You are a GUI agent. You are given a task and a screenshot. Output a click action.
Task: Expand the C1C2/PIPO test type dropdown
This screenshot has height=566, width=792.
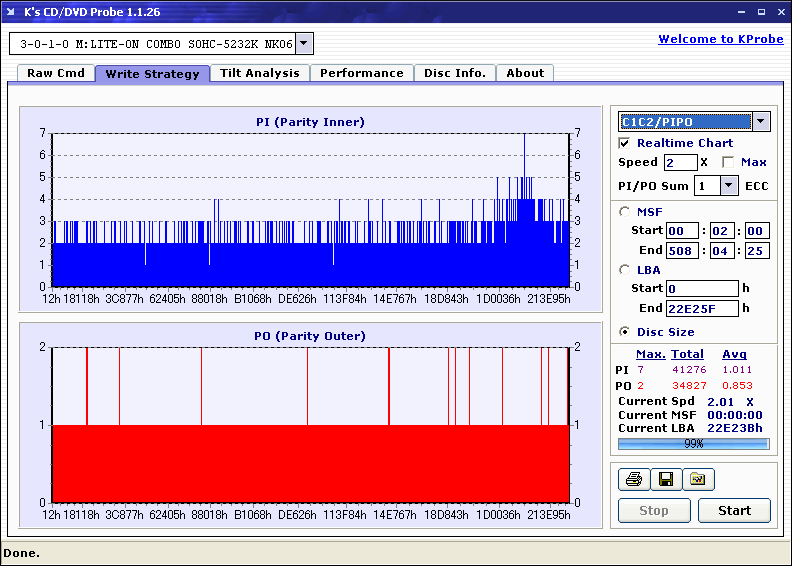[761, 121]
